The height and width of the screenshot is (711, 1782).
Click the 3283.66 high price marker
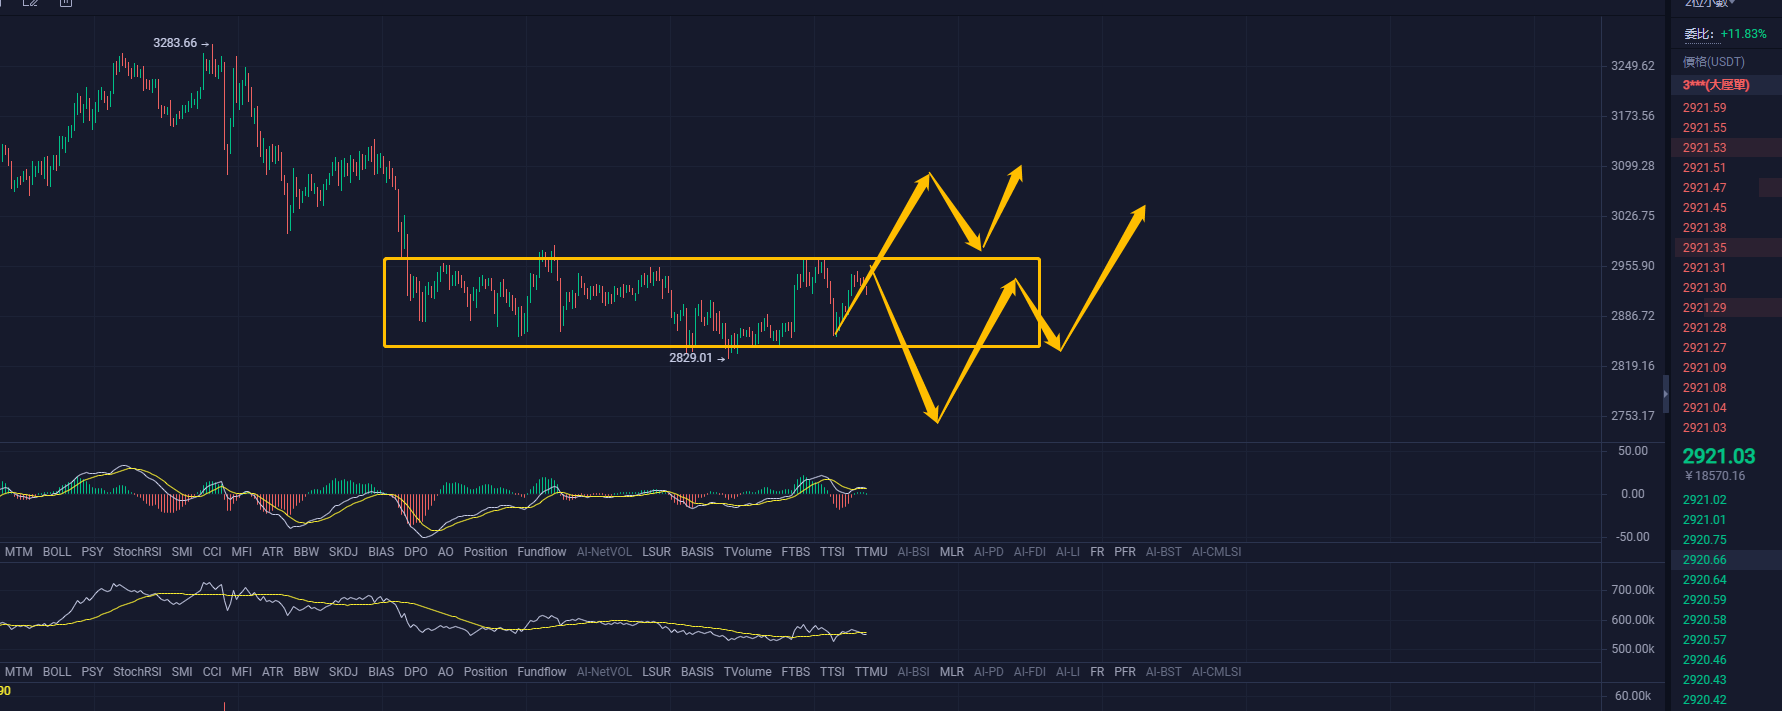[x=175, y=43]
